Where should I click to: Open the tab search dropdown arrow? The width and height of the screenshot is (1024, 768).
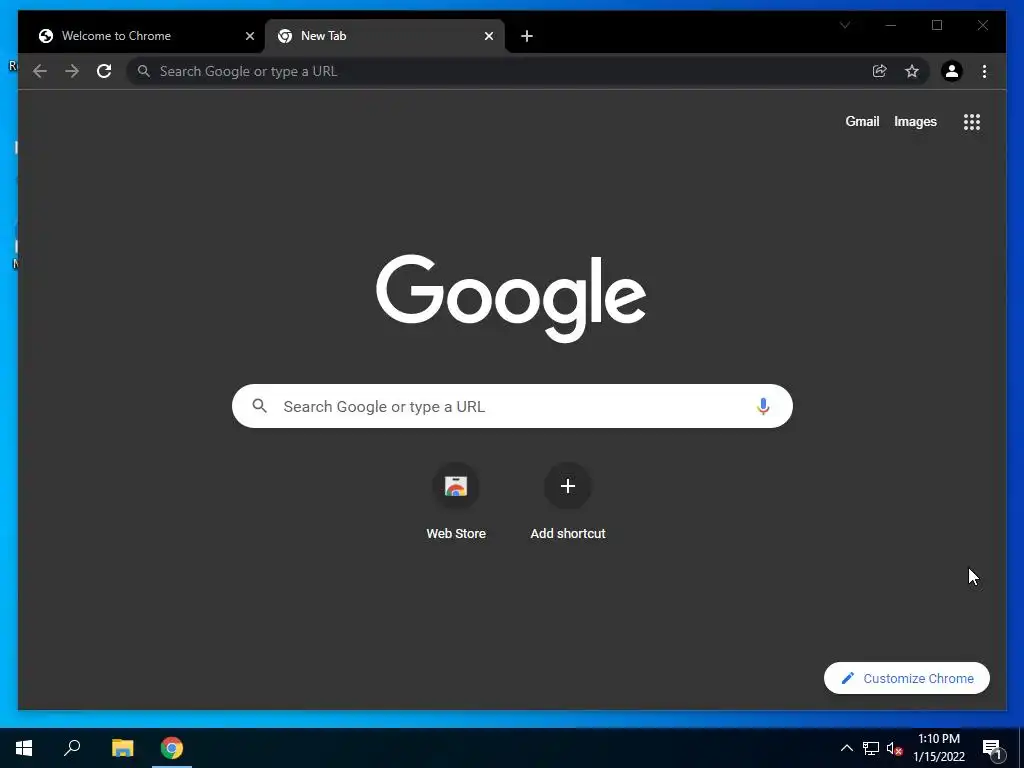pyautogui.click(x=844, y=25)
